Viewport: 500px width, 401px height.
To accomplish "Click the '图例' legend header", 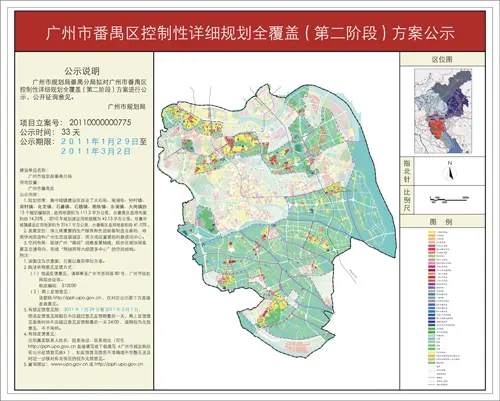I will coord(442,222).
